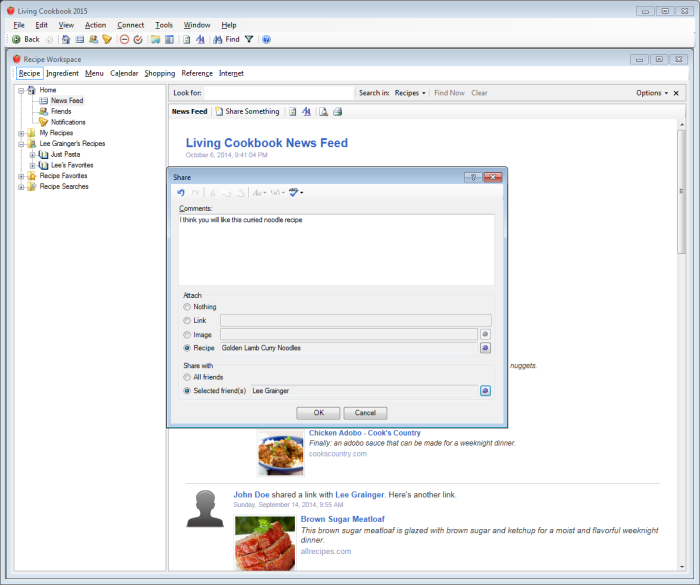
Task: Click the Chicken Adobo recipe thumbnail
Action: tap(281, 453)
